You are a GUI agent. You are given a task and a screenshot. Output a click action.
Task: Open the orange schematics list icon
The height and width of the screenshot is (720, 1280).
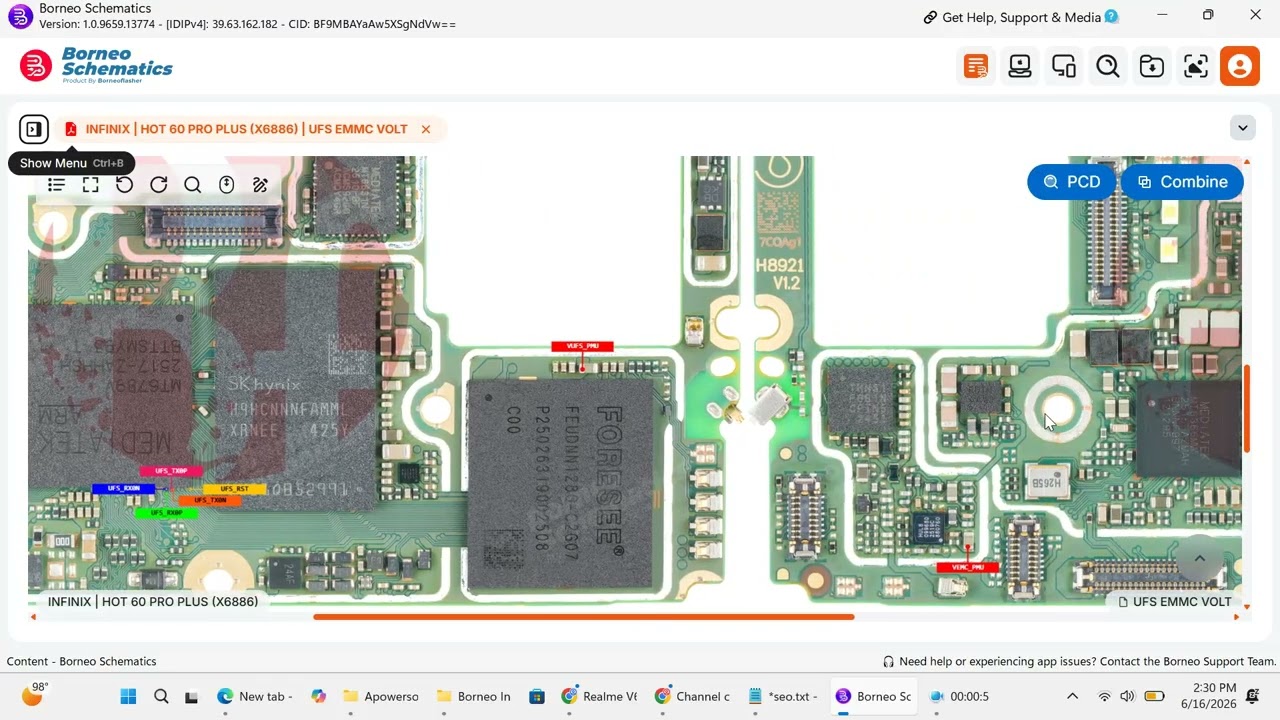pos(975,66)
